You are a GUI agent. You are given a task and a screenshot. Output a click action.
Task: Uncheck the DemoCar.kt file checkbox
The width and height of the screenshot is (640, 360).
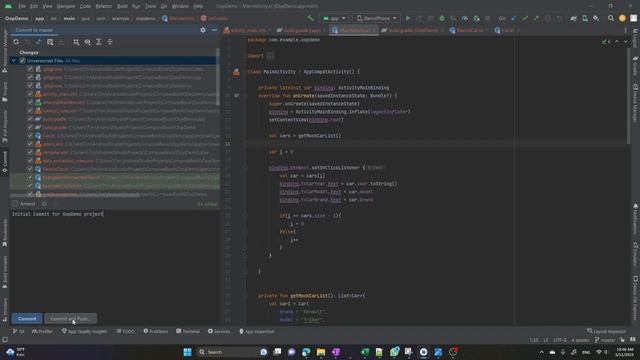30,169
